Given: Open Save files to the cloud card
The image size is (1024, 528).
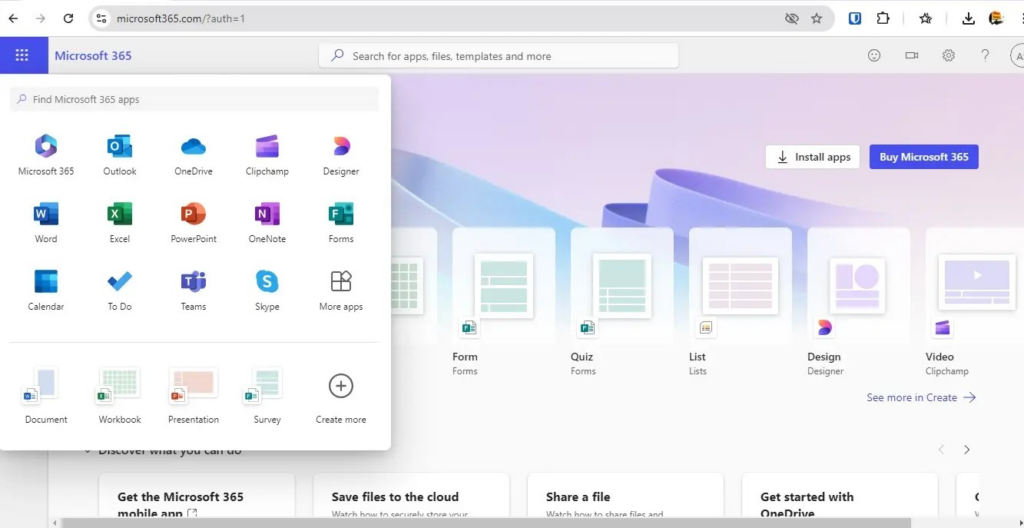Looking at the screenshot, I should [x=411, y=497].
